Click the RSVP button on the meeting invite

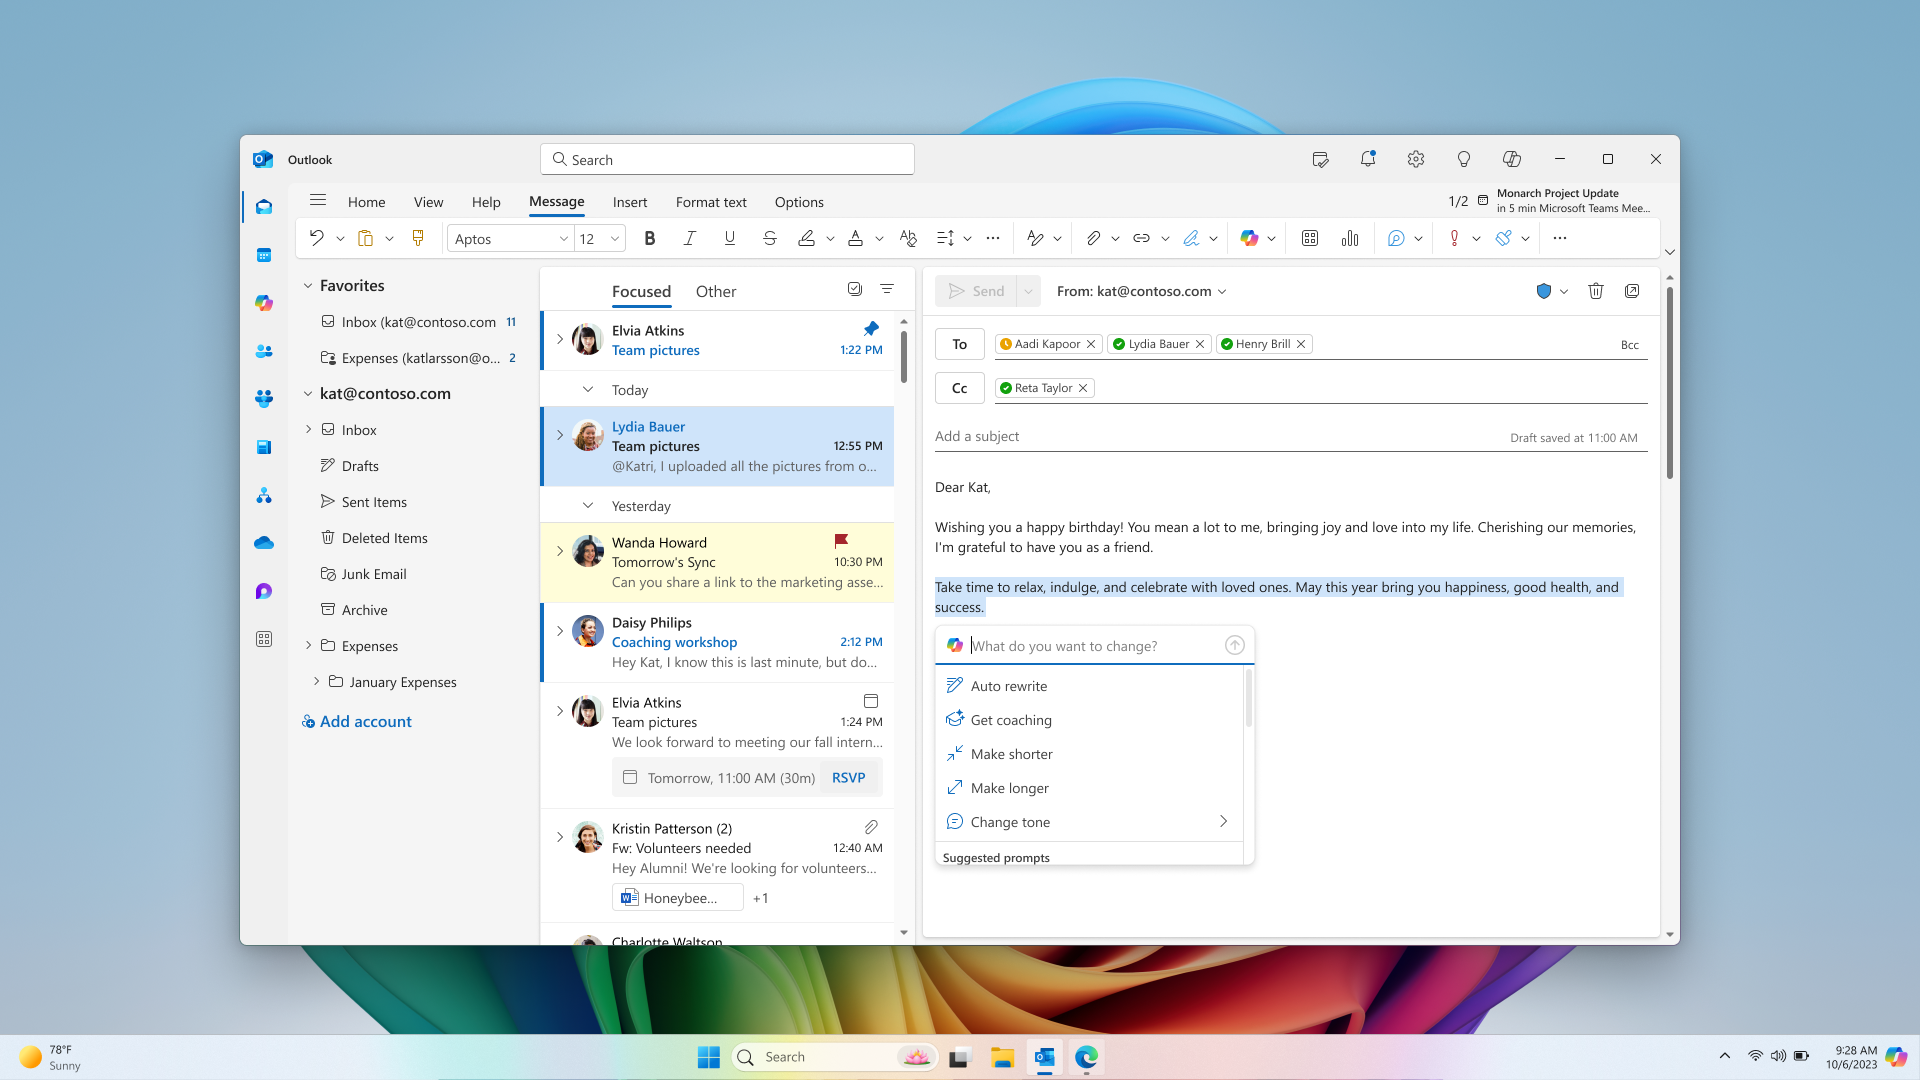(x=849, y=778)
